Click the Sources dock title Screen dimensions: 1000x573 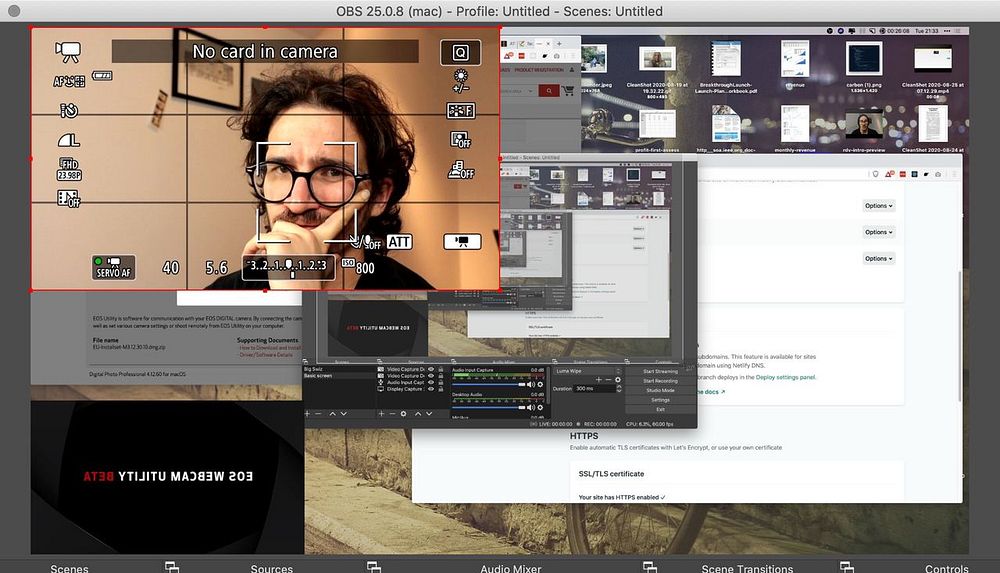click(x=272, y=568)
